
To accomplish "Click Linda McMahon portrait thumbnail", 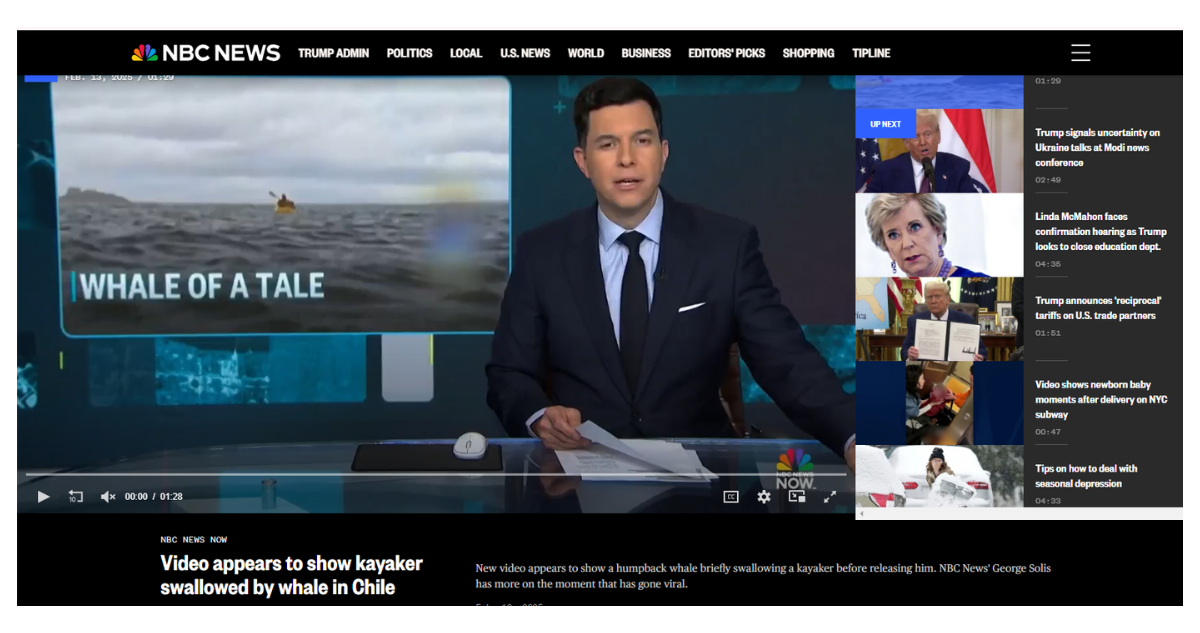I will 940,235.
